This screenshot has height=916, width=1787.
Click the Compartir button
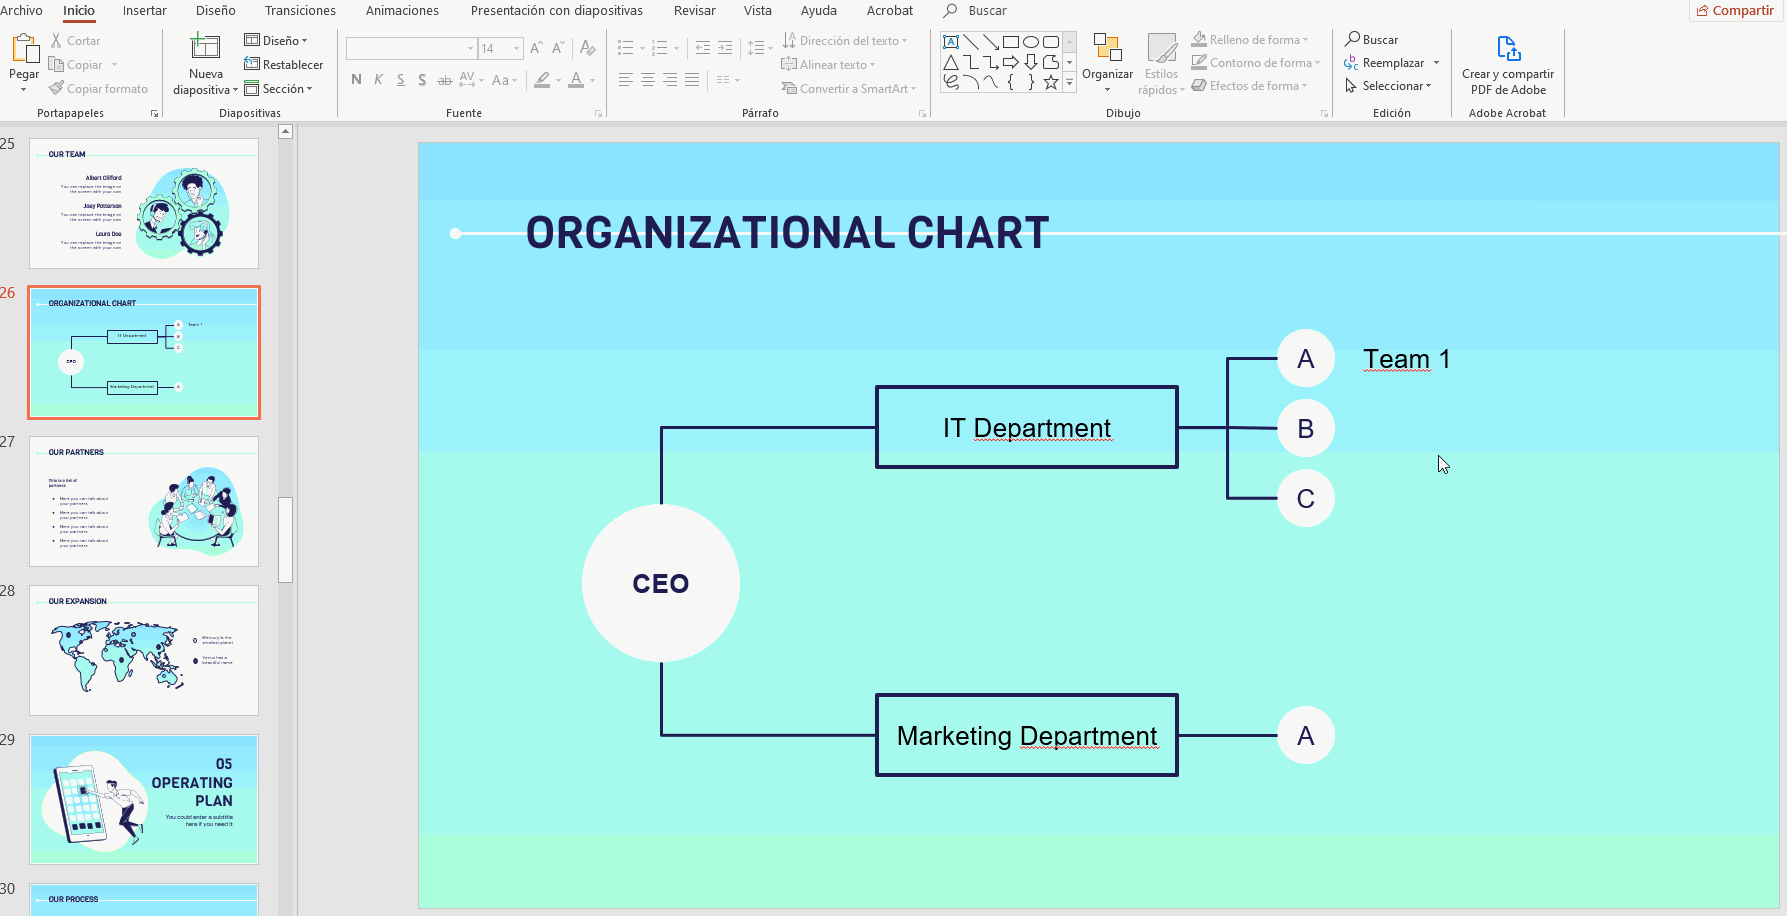click(1735, 10)
